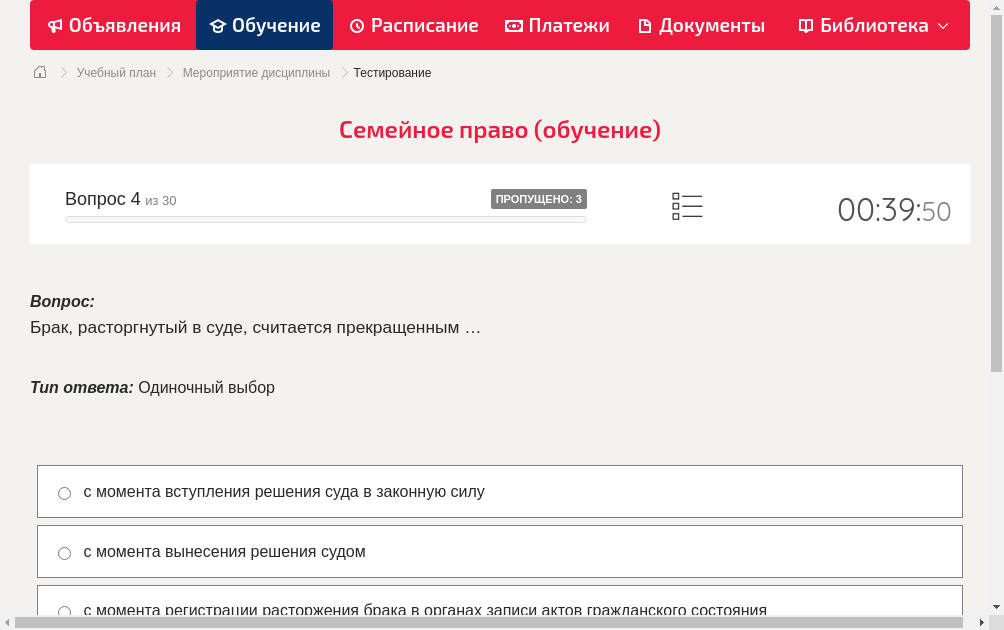Image resolution: width=1004 pixels, height=630 pixels.
Task: Select answer 'с момента вынесения решения судом'
Action: pyautogui.click(x=64, y=552)
